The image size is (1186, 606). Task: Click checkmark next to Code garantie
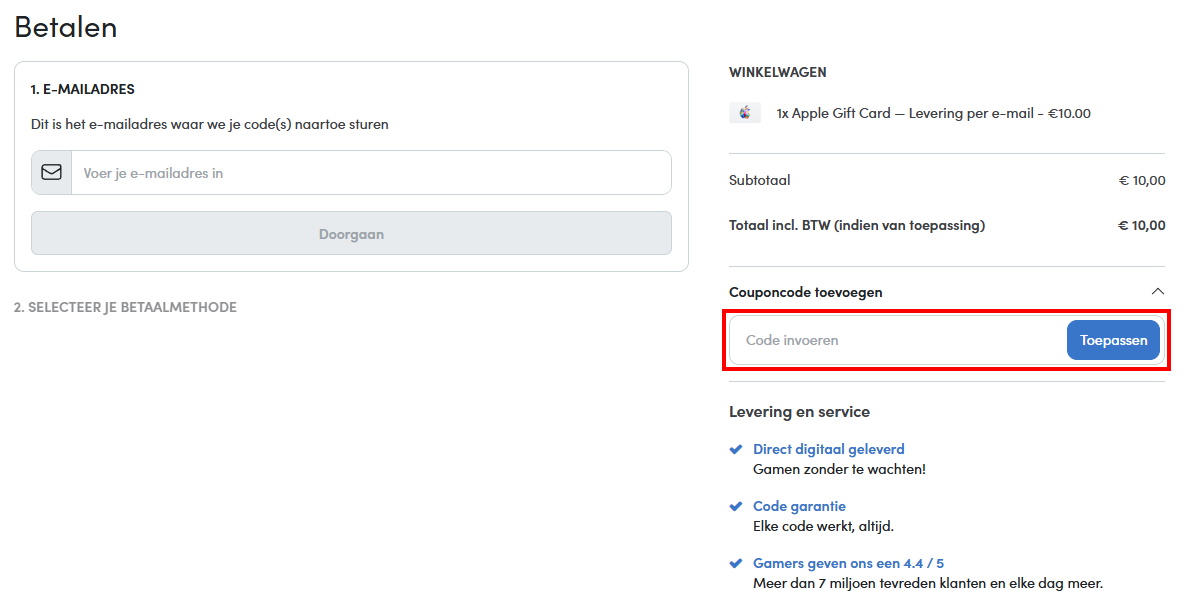[x=737, y=506]
